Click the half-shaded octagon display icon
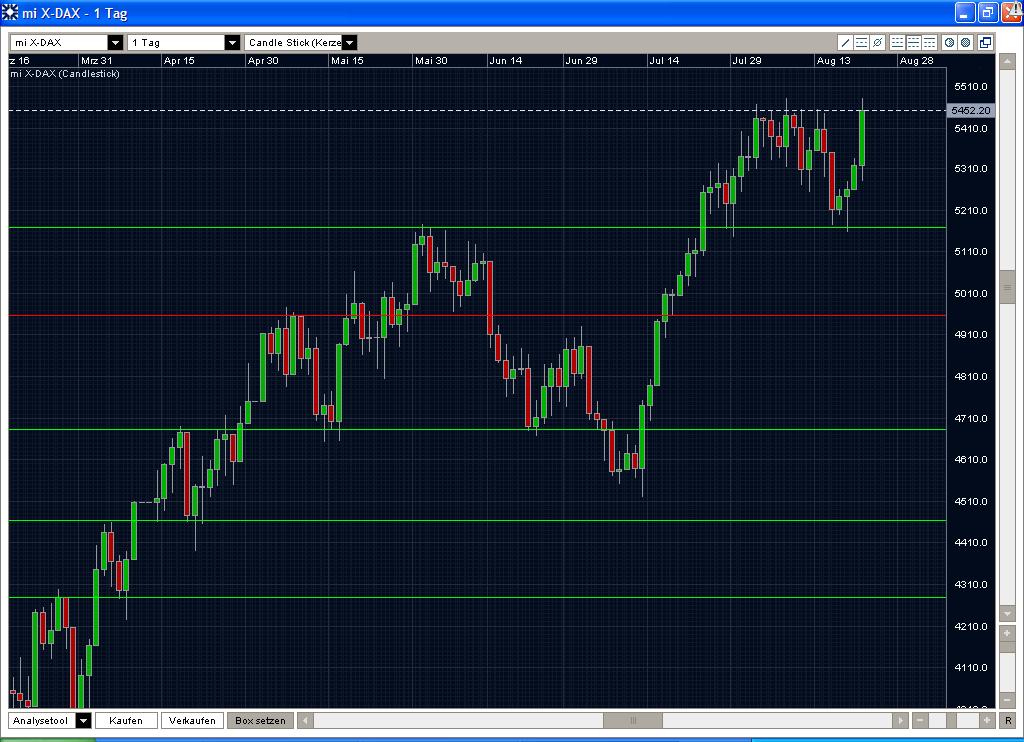The width and height of the screenshot is (1024, 742). (949, 42)
